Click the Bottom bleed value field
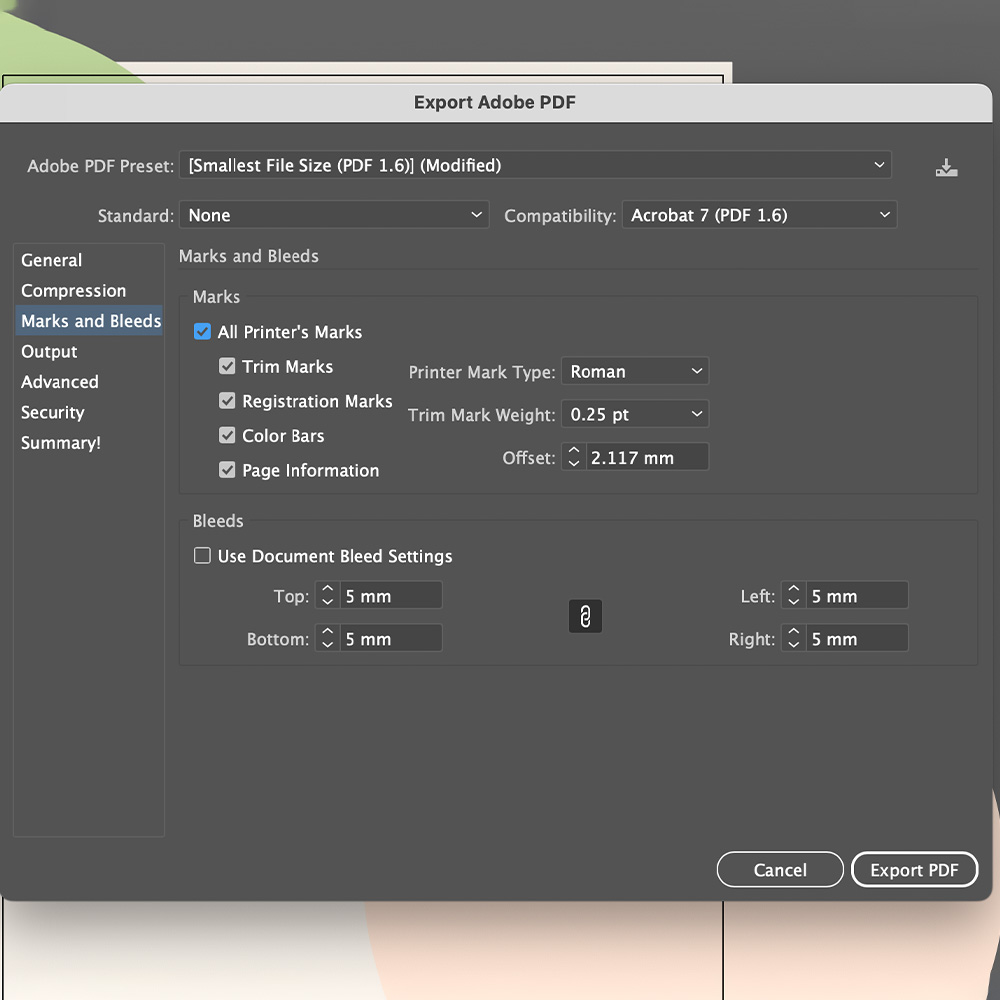The width and height of the screenshot is (1000, 1000). [390, 638]
